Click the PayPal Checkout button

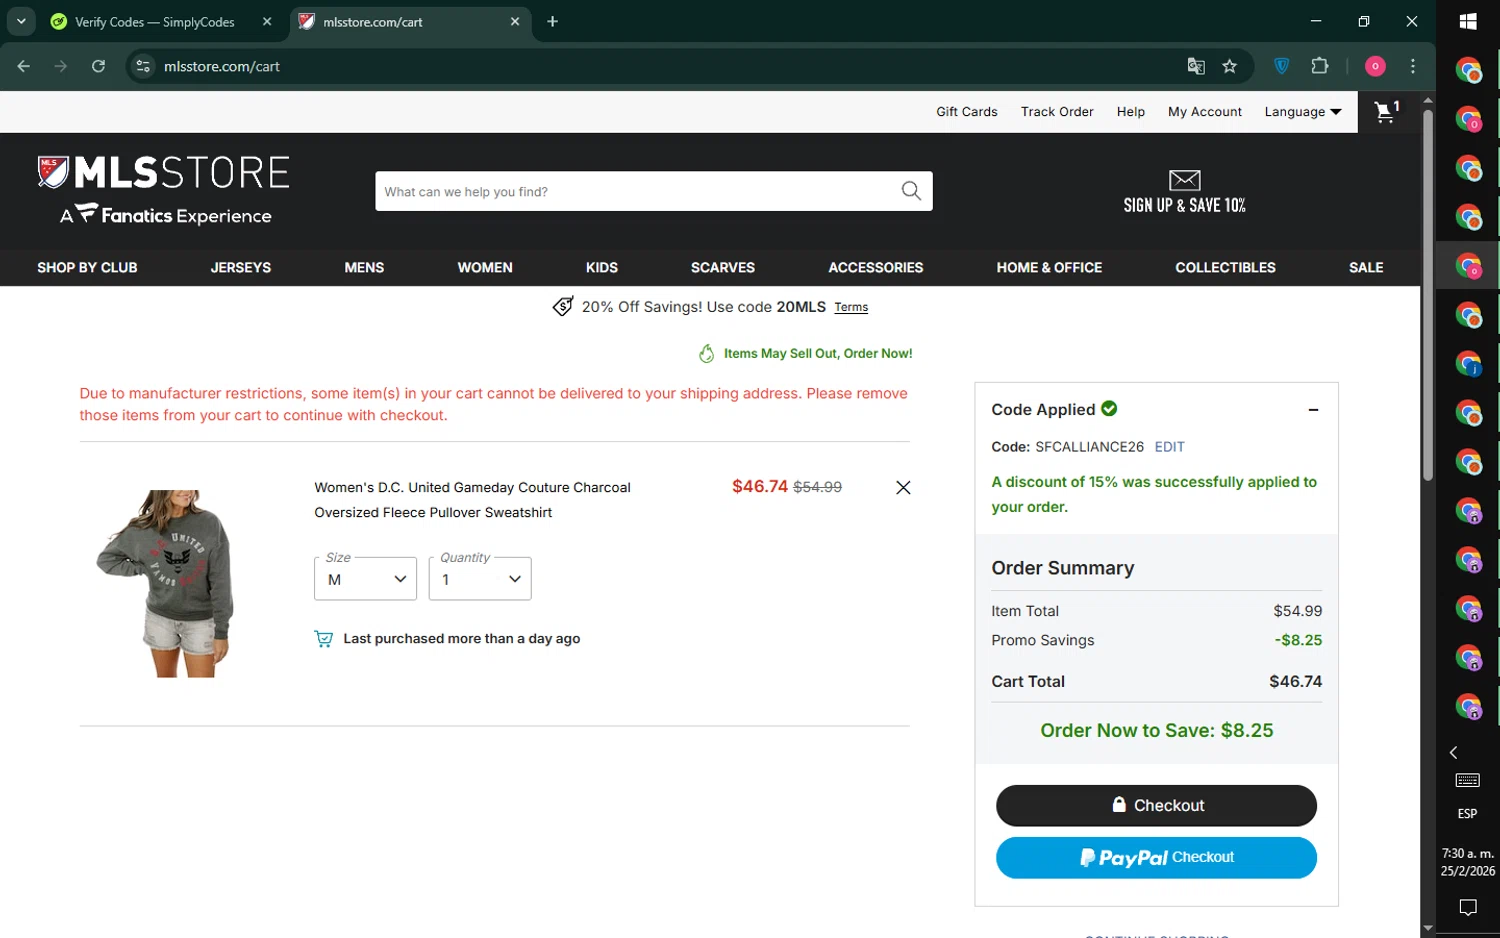coord(1156,858)
